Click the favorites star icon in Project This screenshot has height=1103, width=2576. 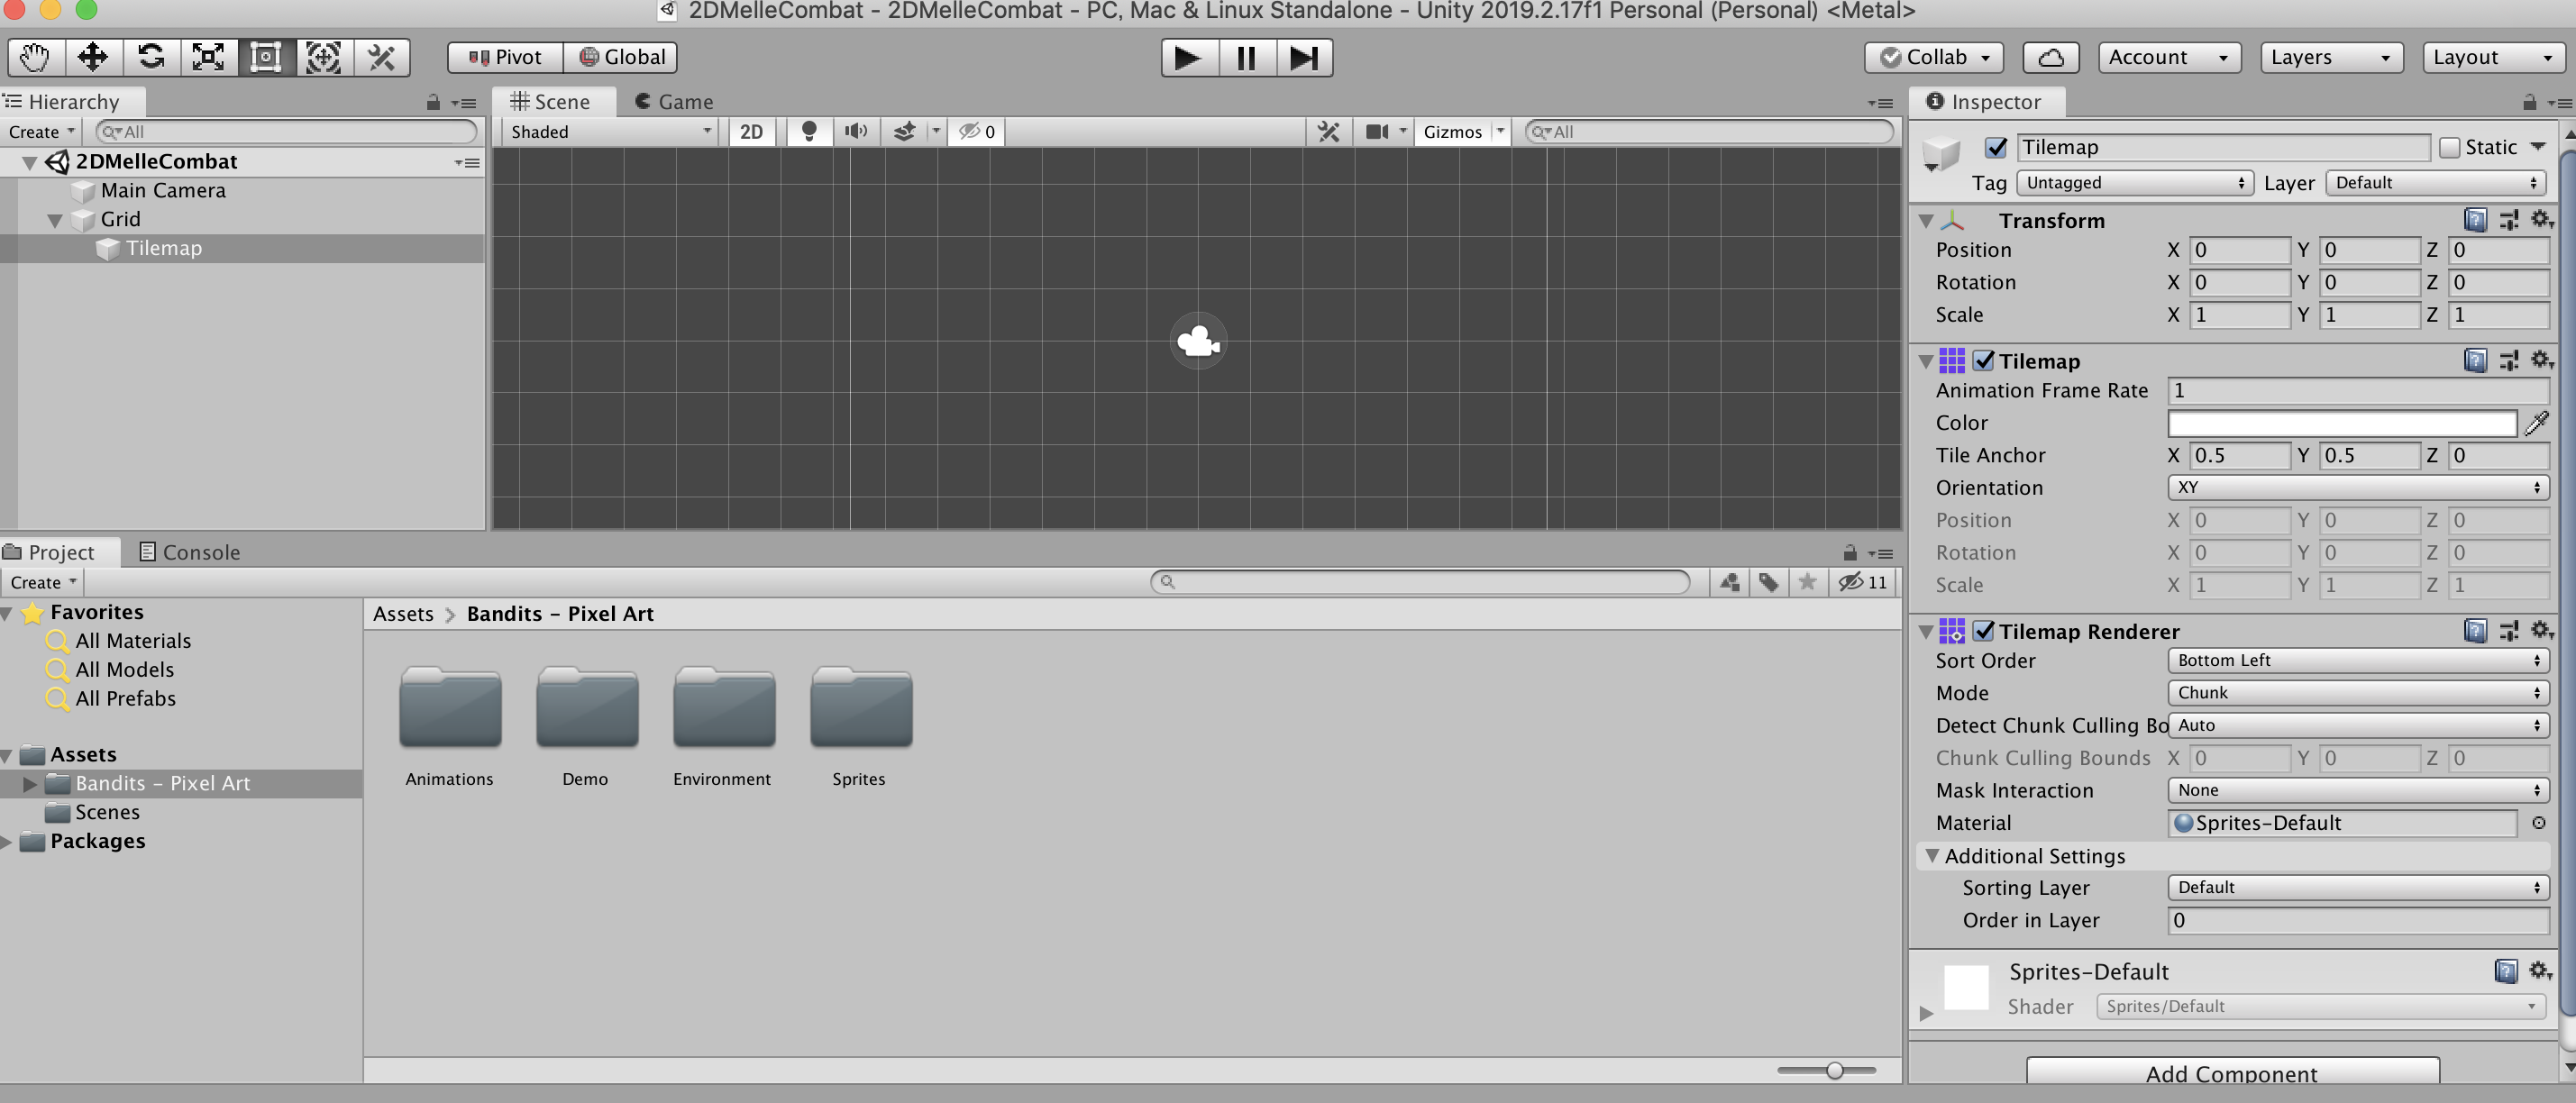1807,582
